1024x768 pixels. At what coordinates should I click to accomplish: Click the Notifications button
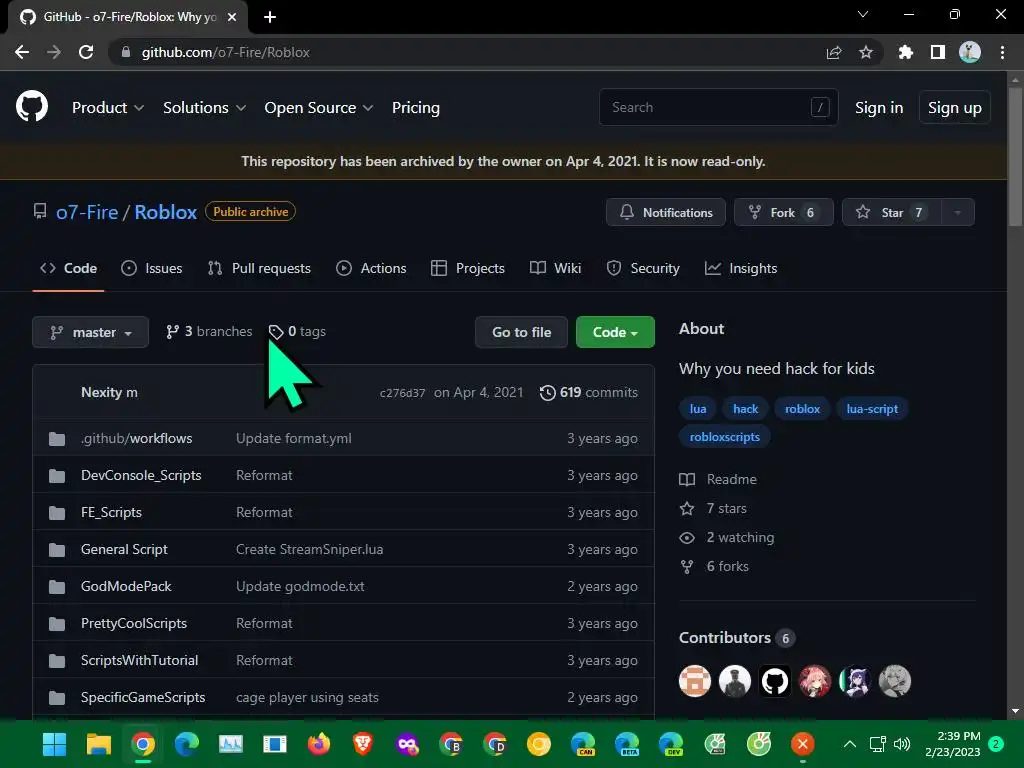pyautogui.click(x=665, y=212)
